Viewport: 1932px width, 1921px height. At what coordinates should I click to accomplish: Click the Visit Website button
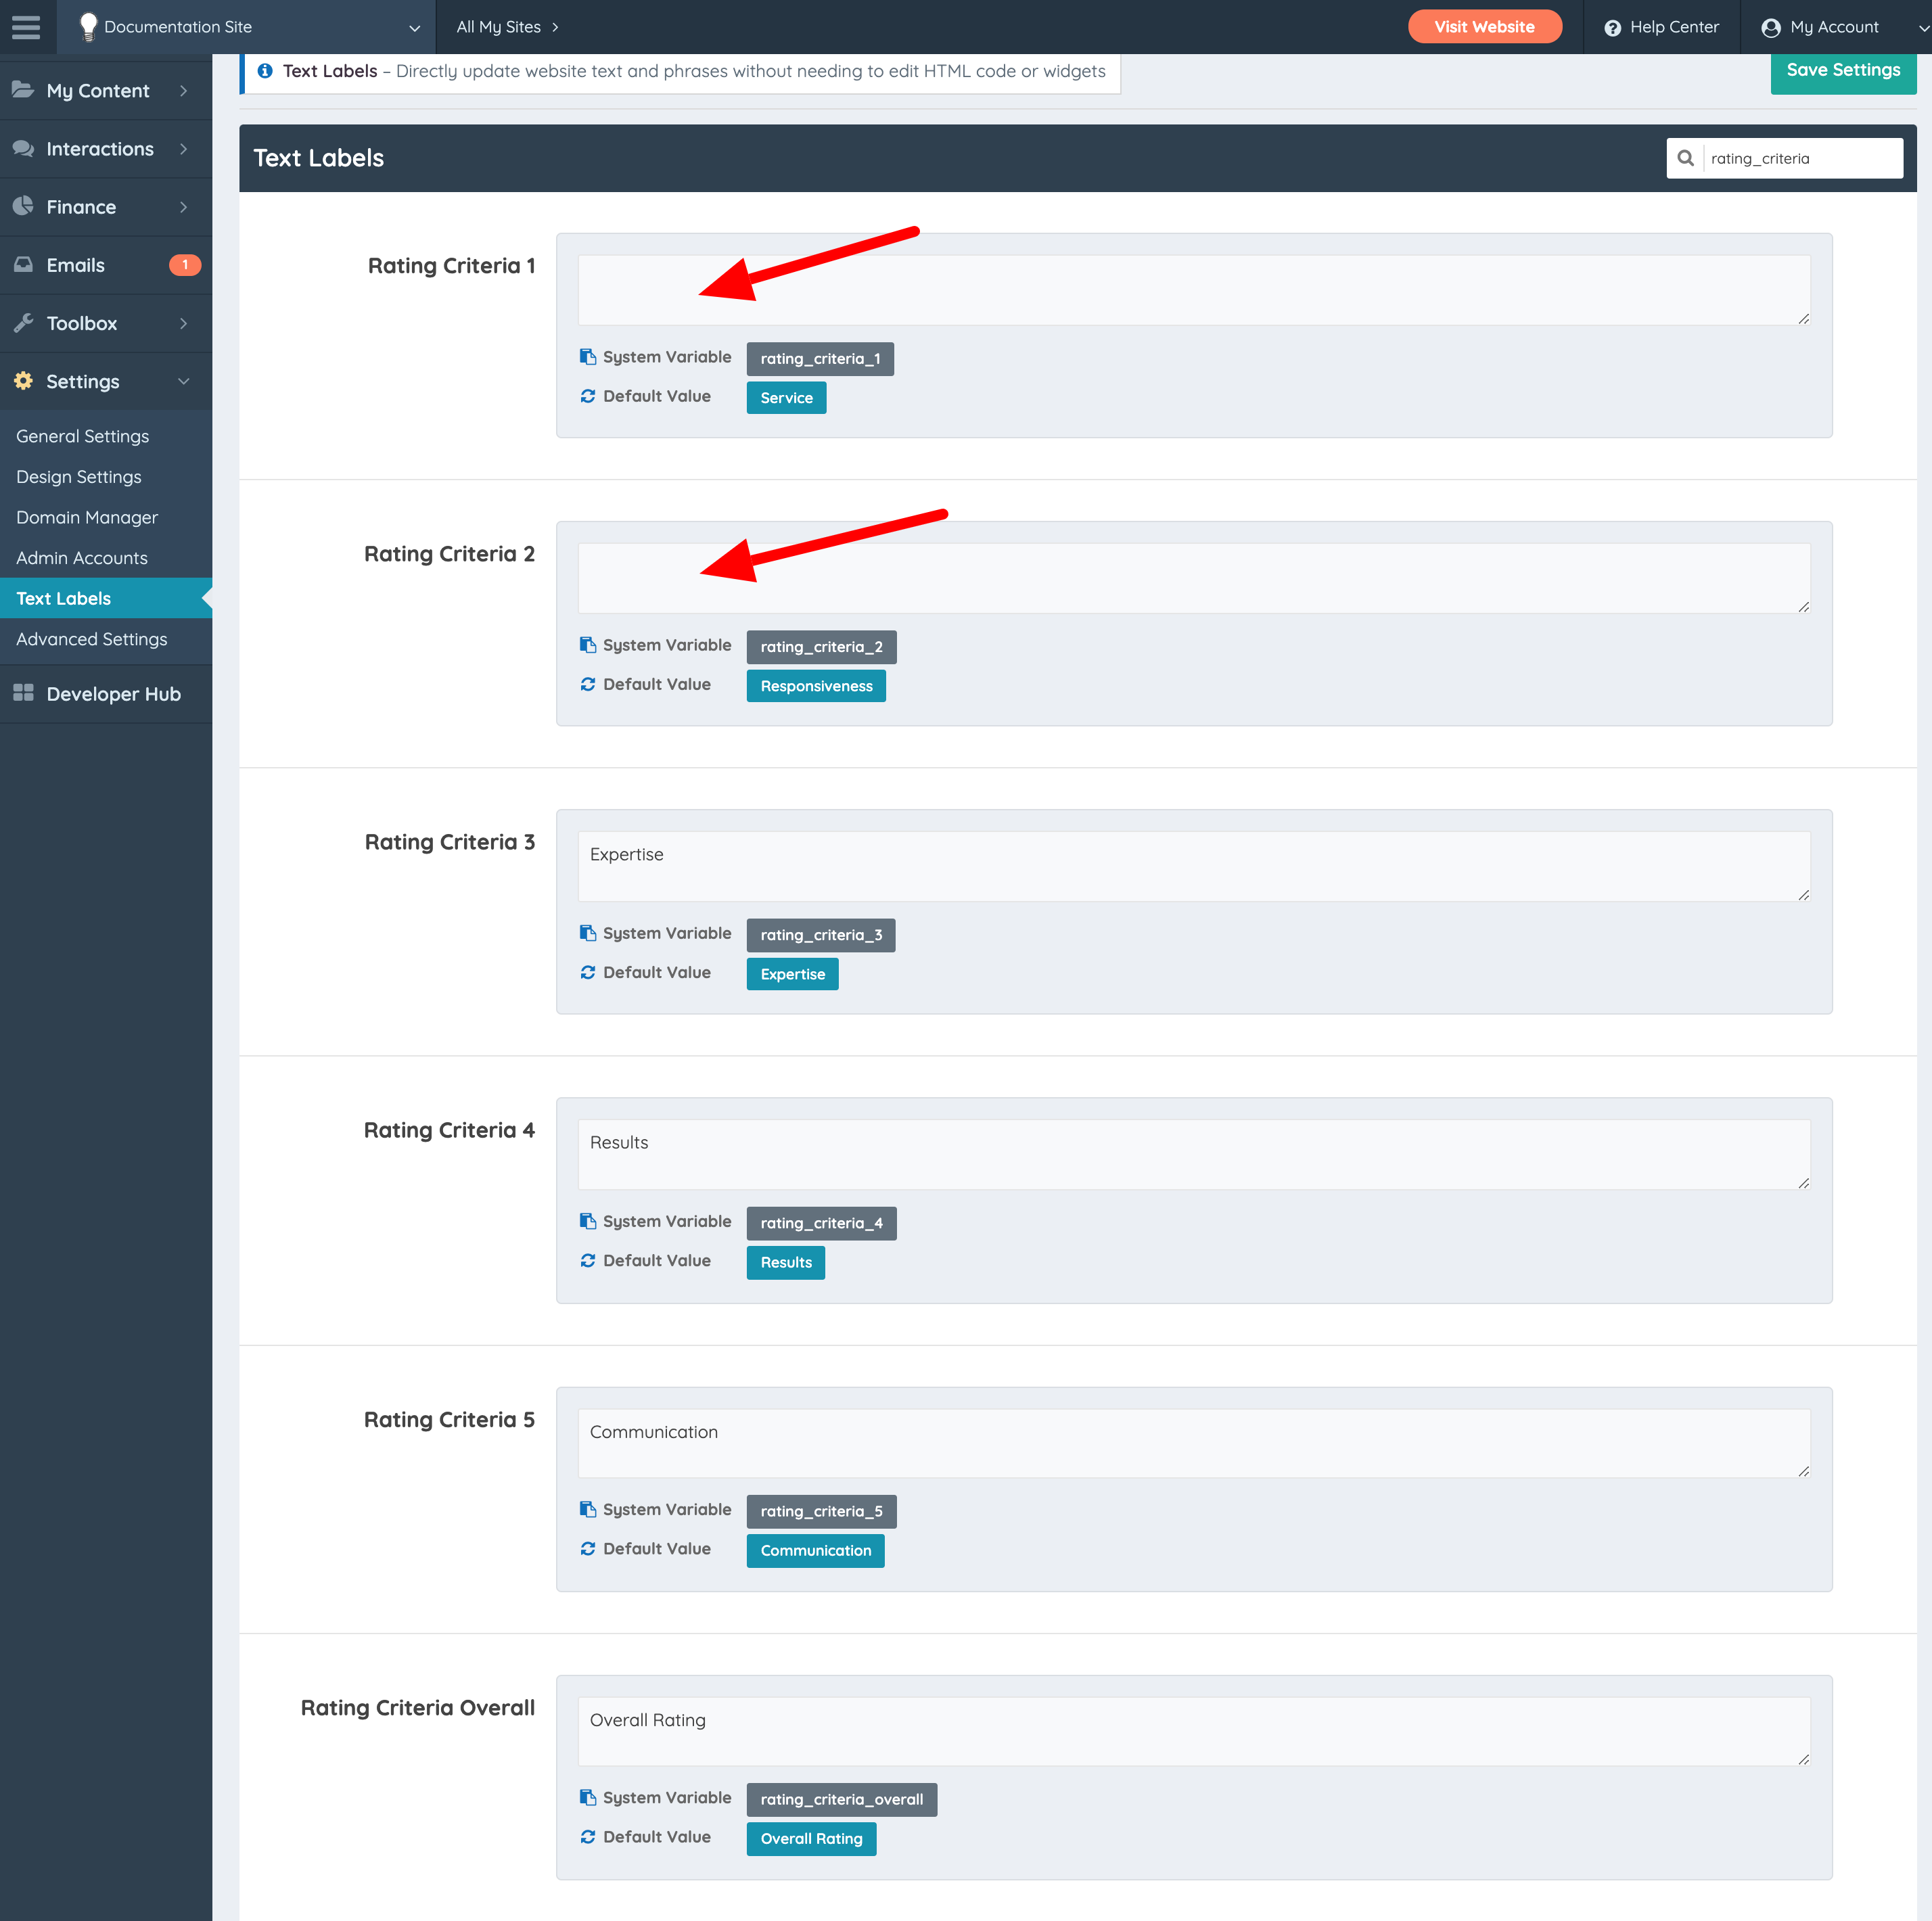pos(1484,27)
